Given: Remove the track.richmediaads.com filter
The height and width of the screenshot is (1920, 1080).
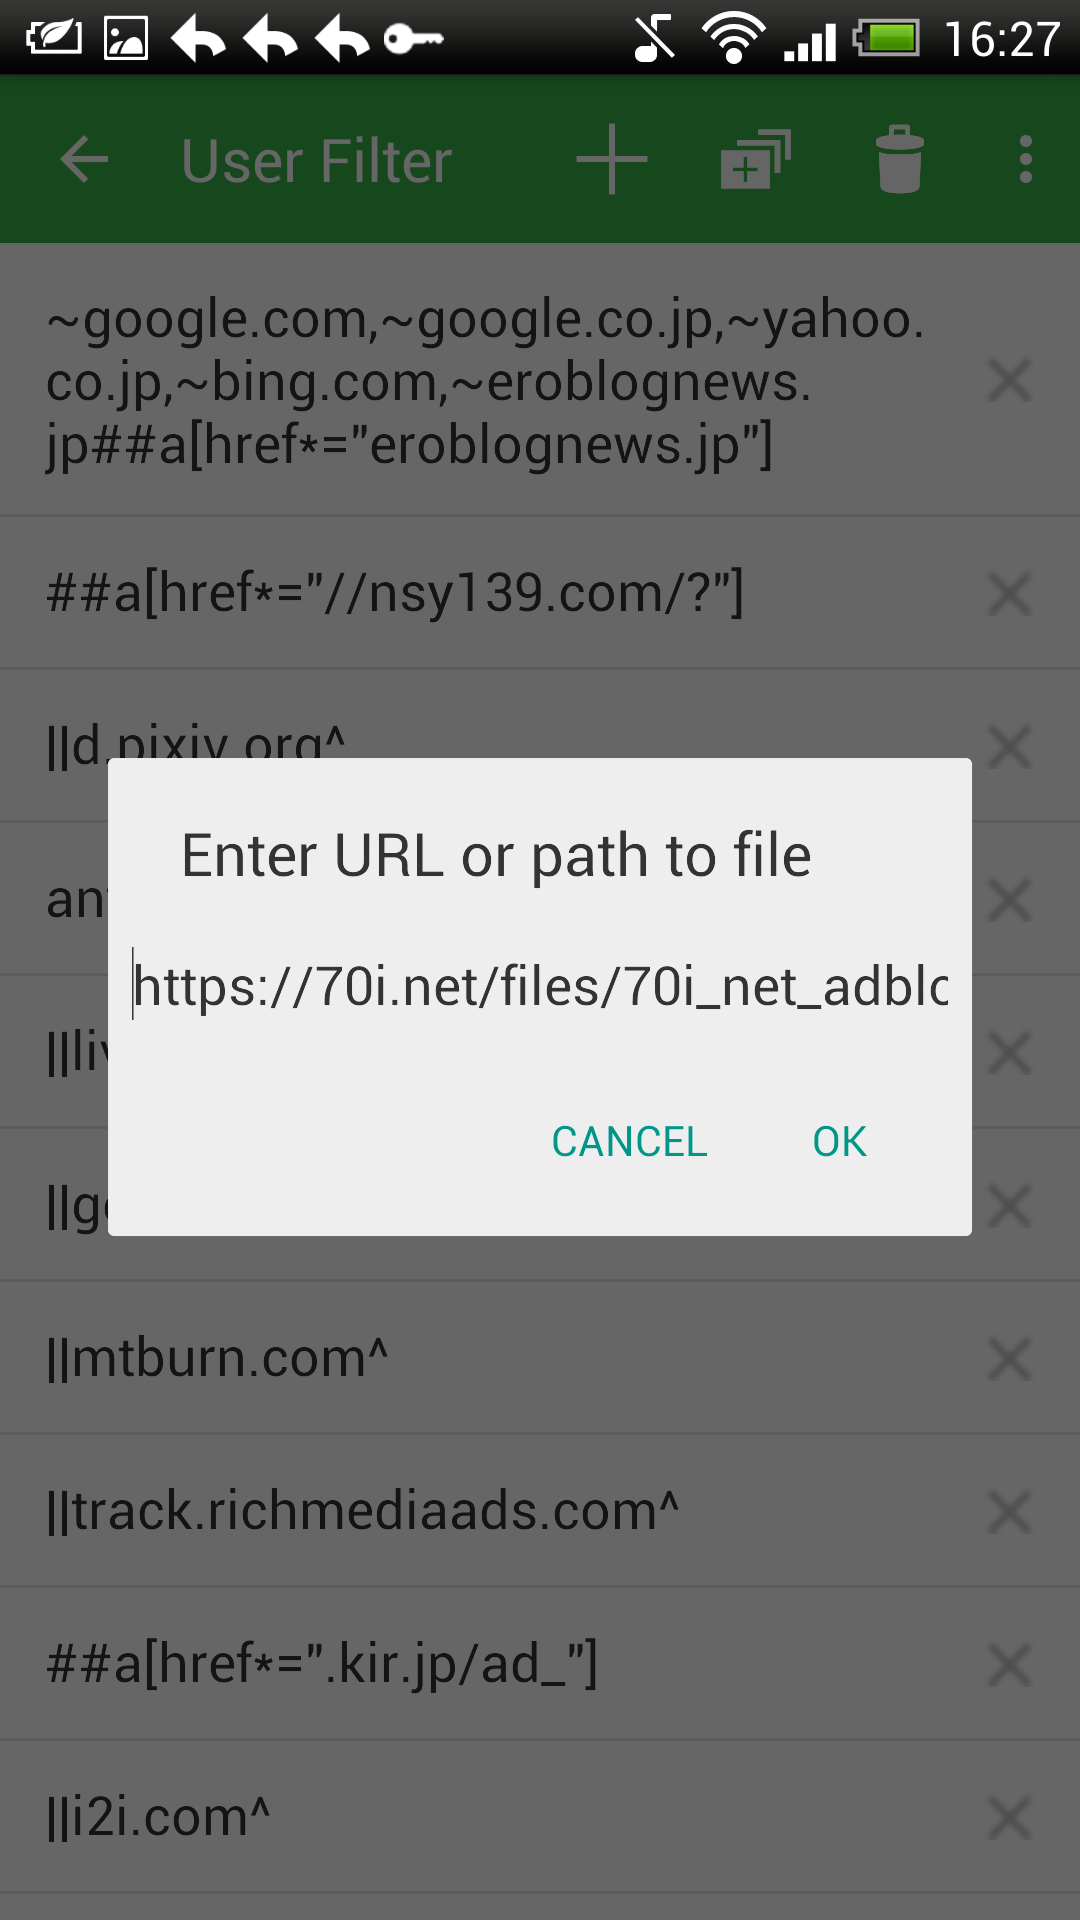Looking at the screenshot, I should click(x=1009, y=1512).
